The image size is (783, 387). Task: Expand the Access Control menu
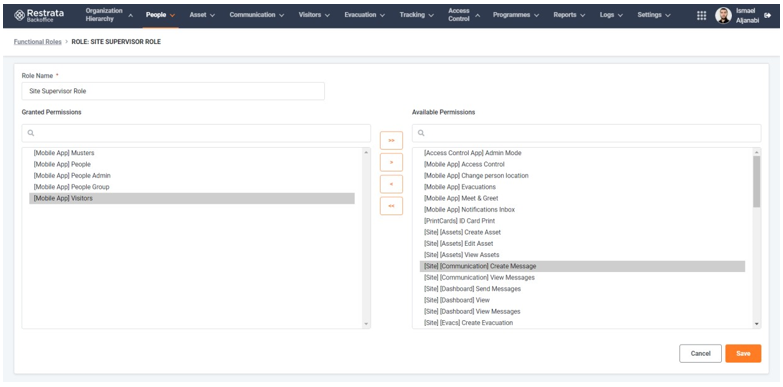pos(464,15)
